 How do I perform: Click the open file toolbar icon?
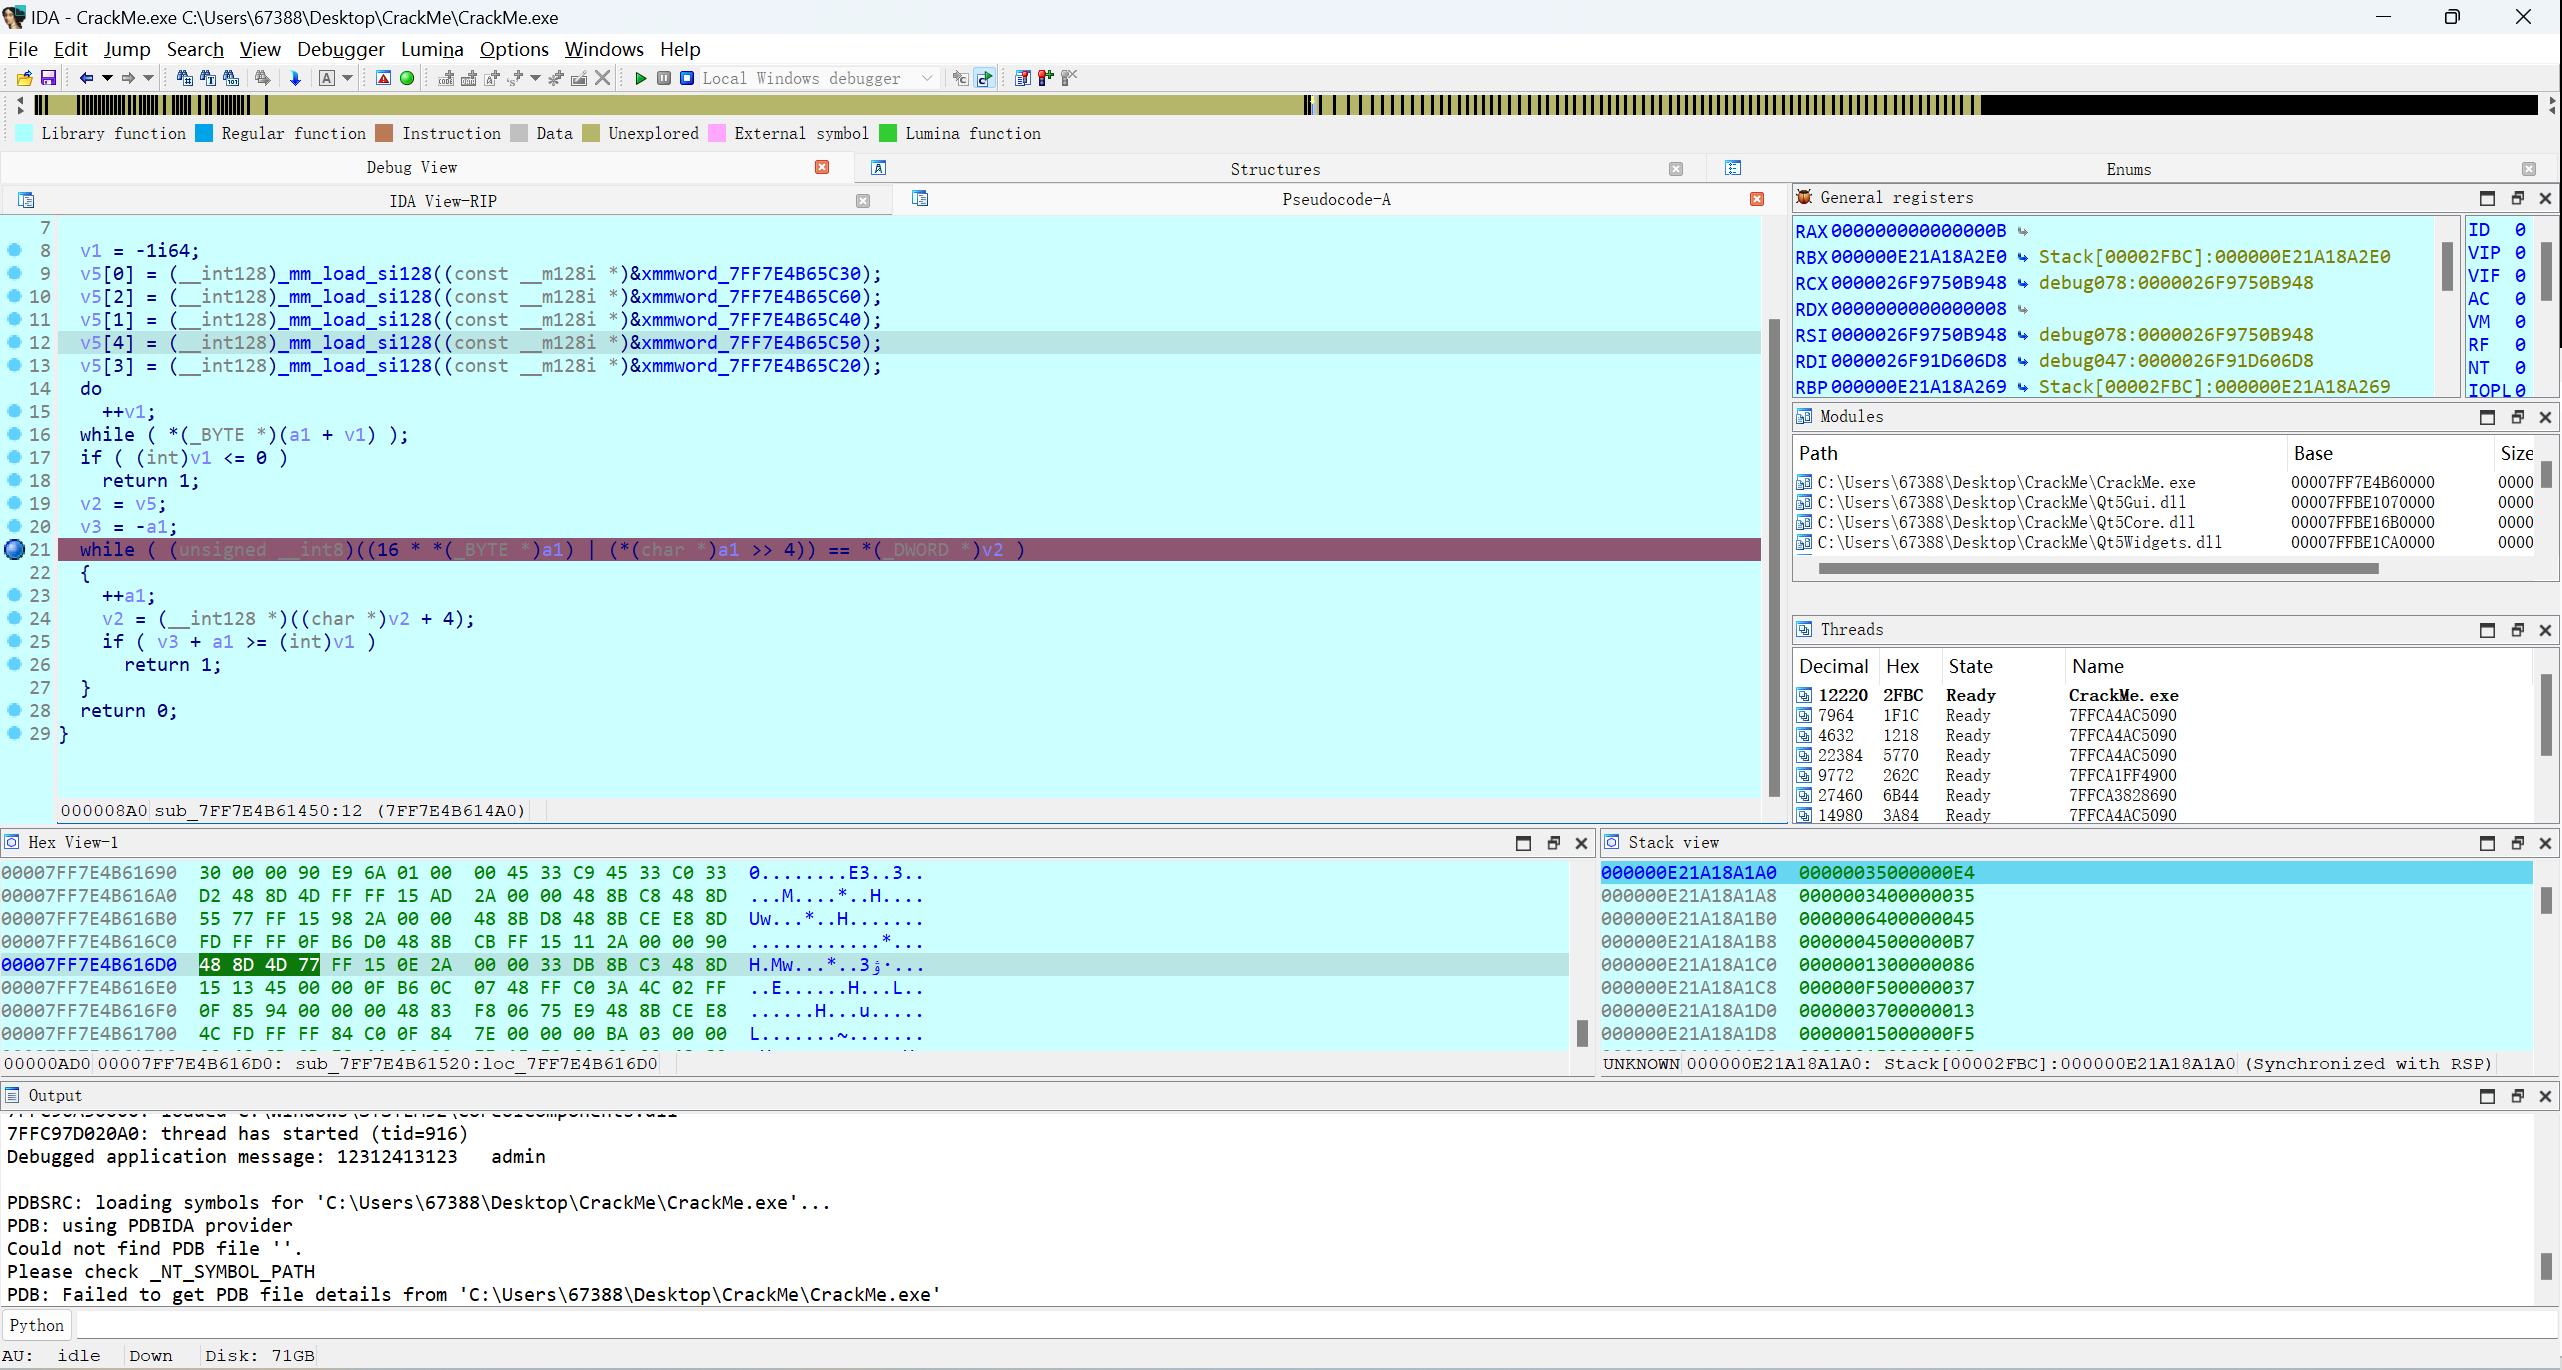pyautogui.click(x=25, y=78)
